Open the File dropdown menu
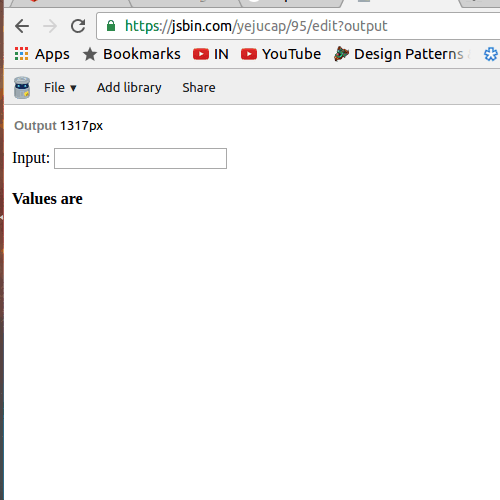This screenshot has width=500, height=500. point(60,88)
